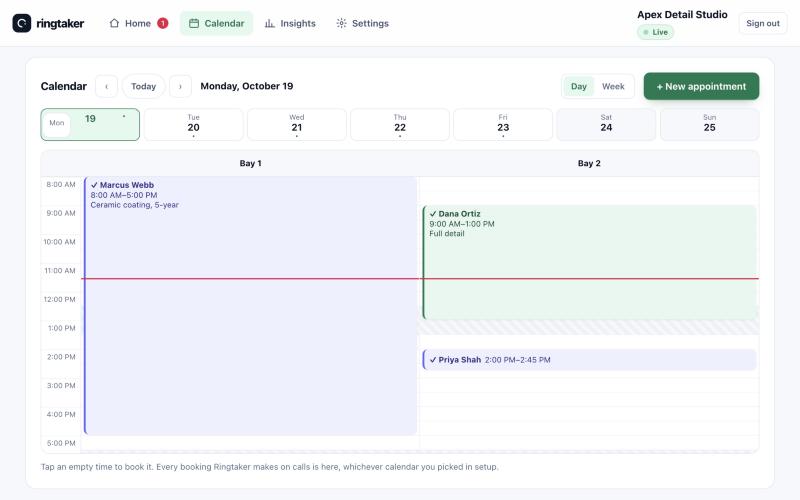Viewport: 800px width, 500px height.
Task: Click the Full detail service text
Action: pos(447,234)
